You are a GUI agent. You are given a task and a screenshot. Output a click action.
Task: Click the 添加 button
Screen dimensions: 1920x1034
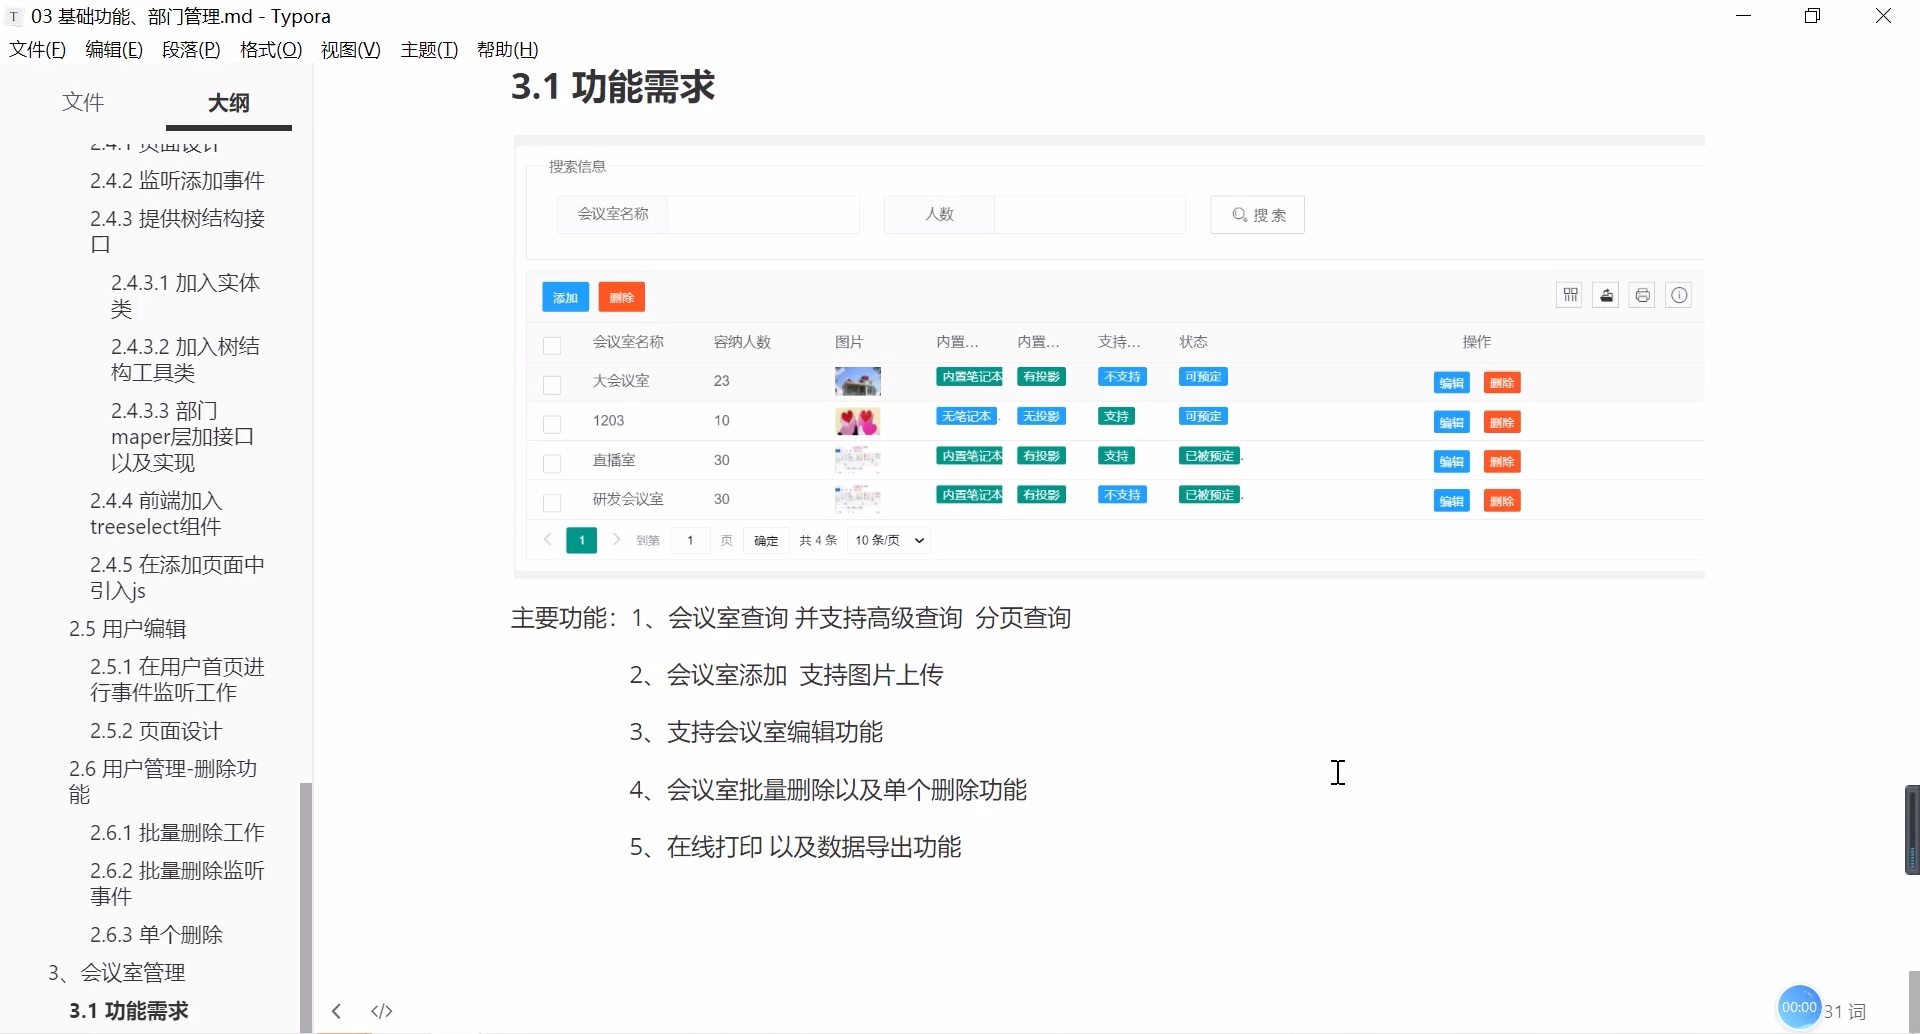click(x=564, y=296)
